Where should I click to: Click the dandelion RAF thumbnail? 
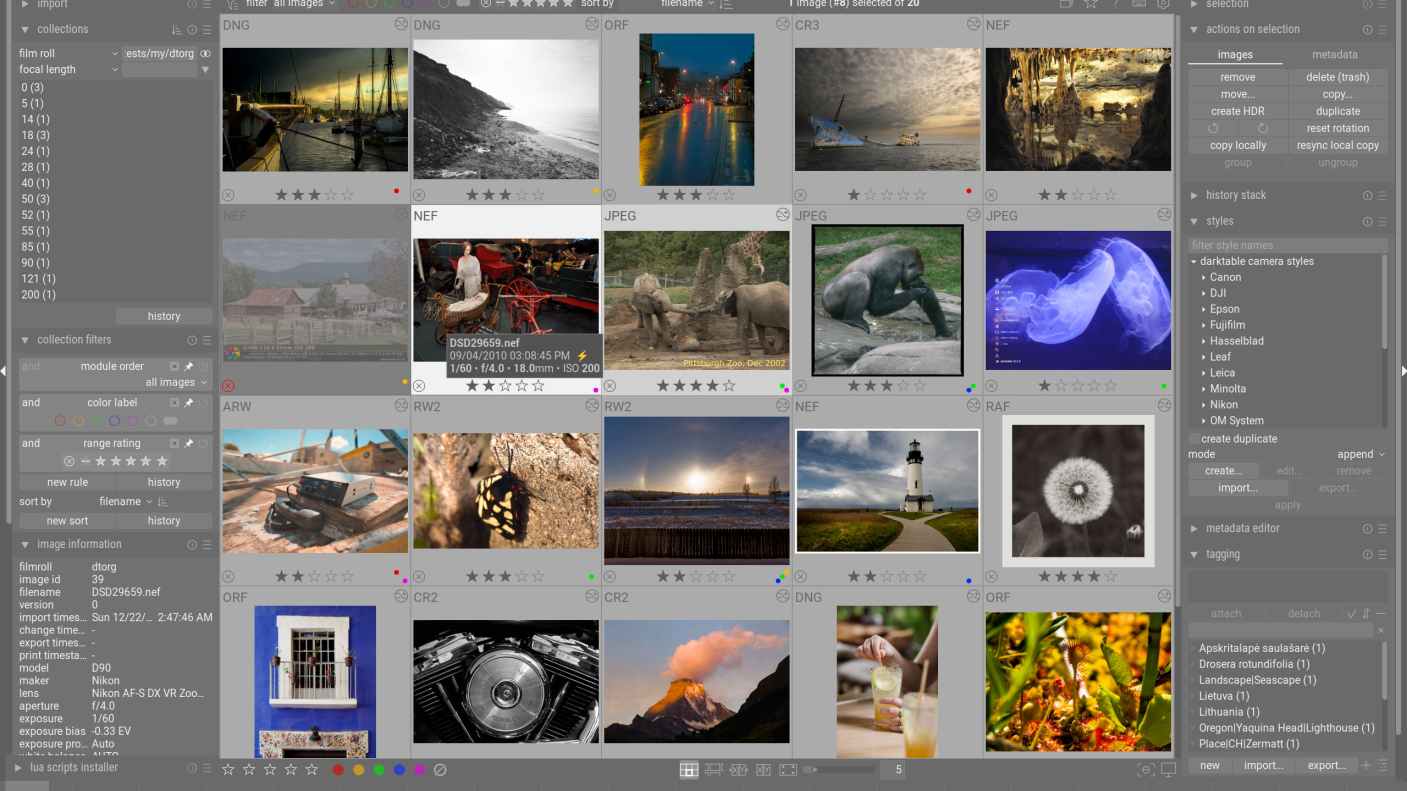(x=1078, y=490)
